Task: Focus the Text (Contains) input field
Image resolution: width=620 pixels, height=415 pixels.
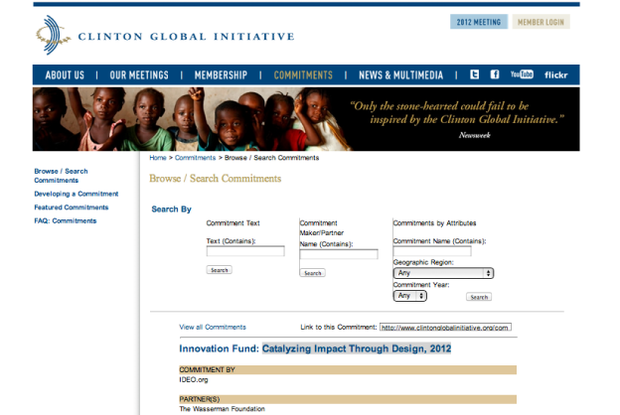Action: (x=245, y=251)
